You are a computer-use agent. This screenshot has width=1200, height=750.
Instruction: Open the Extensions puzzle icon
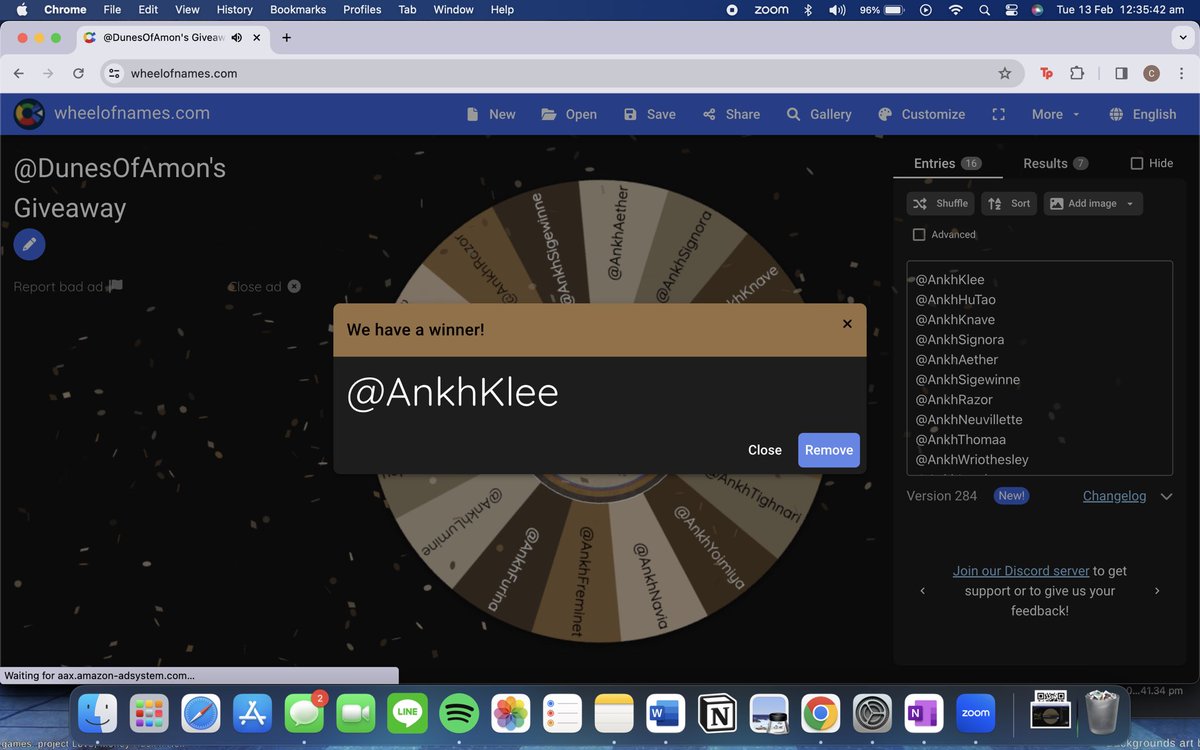tap(1077, 73)
